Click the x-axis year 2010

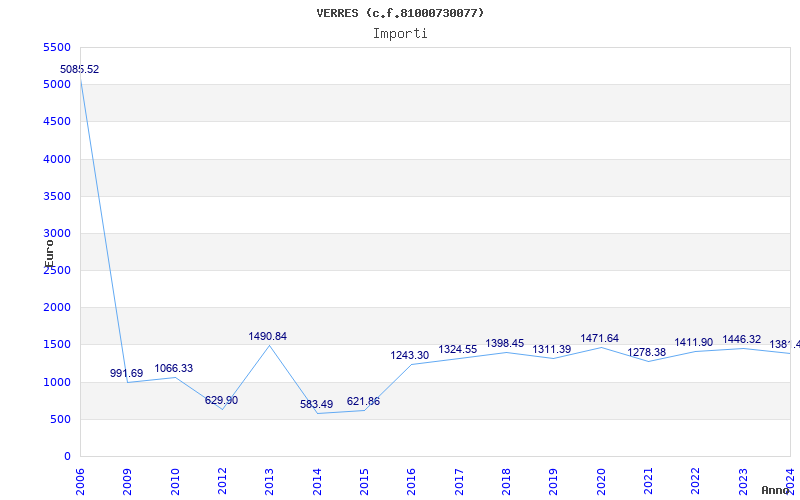click(x=175, y=482)
